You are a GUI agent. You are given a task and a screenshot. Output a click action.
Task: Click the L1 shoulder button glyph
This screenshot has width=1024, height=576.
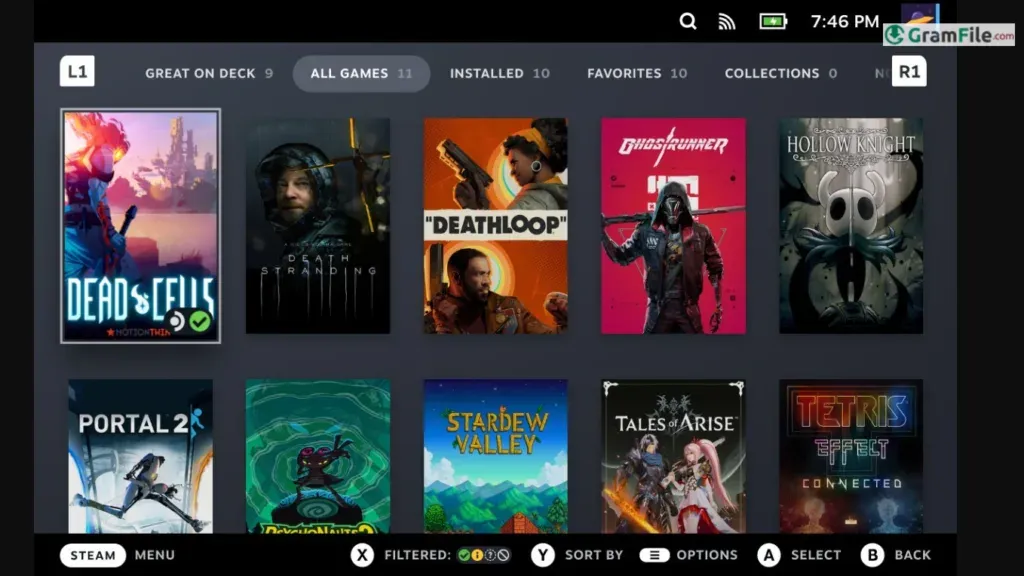[x=77, y=71]
